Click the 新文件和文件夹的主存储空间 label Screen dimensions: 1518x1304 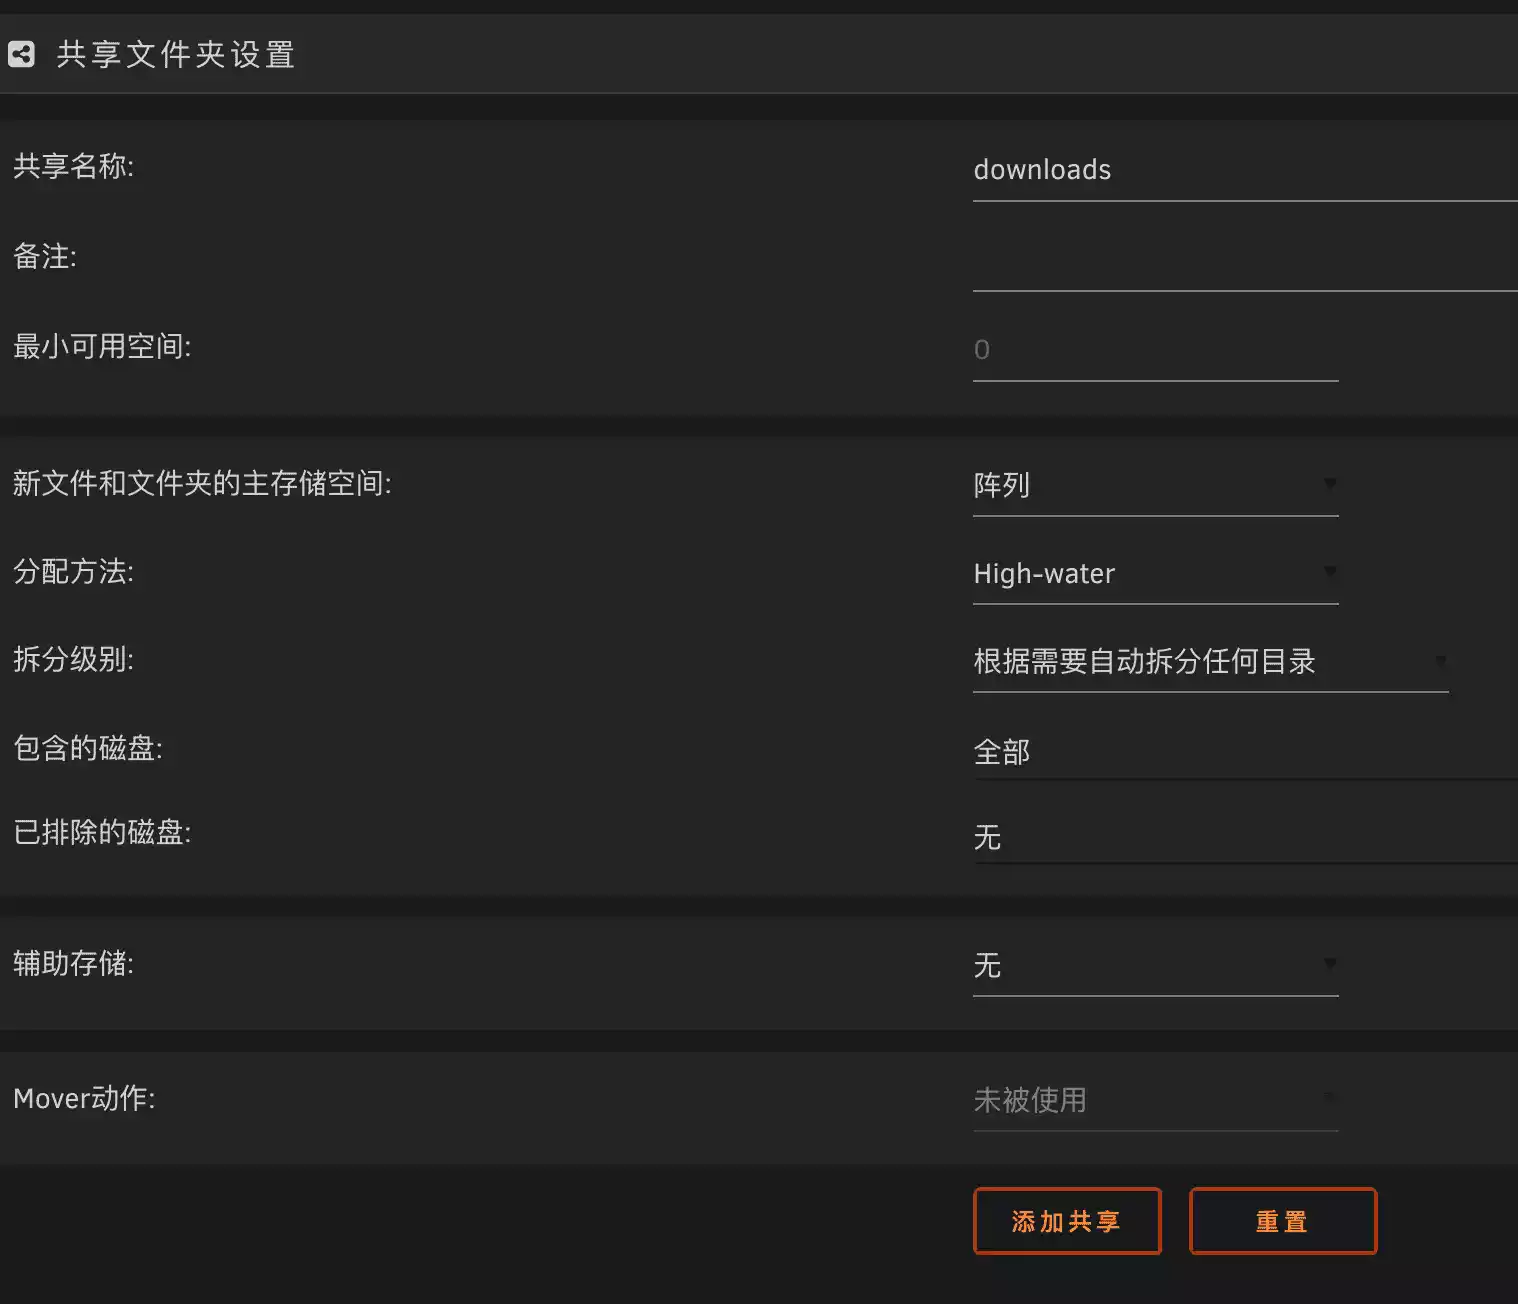coord(201,484)
